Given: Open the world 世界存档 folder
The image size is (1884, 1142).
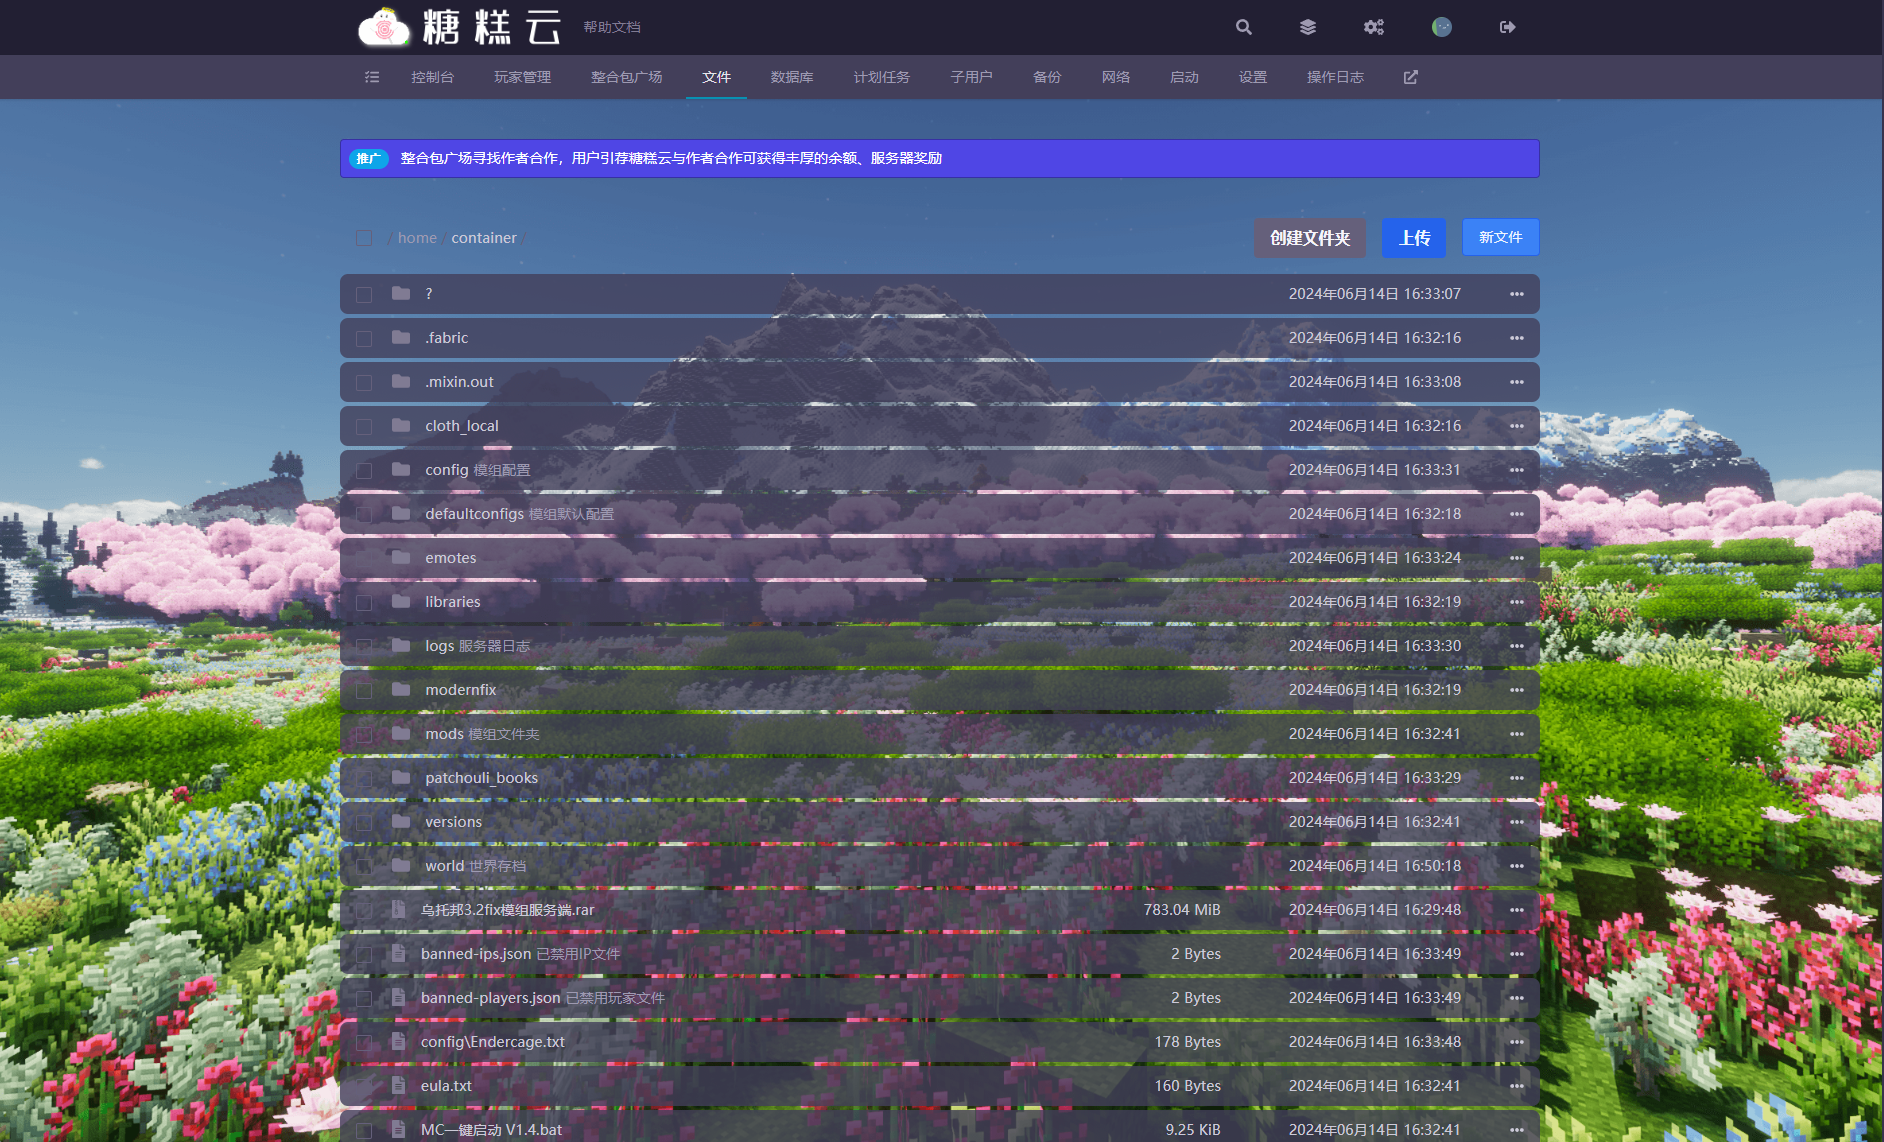Looking at the screenshot, I should (940, 866).
